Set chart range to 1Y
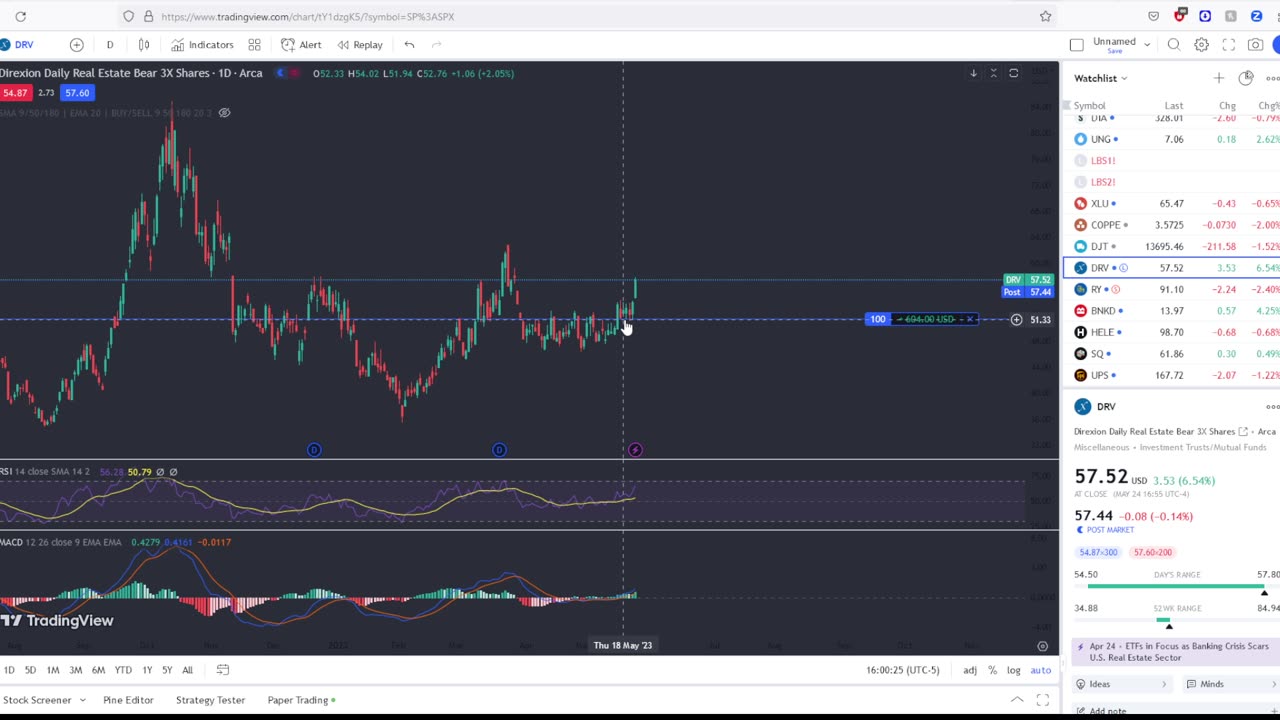The width and height of the screenshot is (1280, 720). click(x=147, y=670)
